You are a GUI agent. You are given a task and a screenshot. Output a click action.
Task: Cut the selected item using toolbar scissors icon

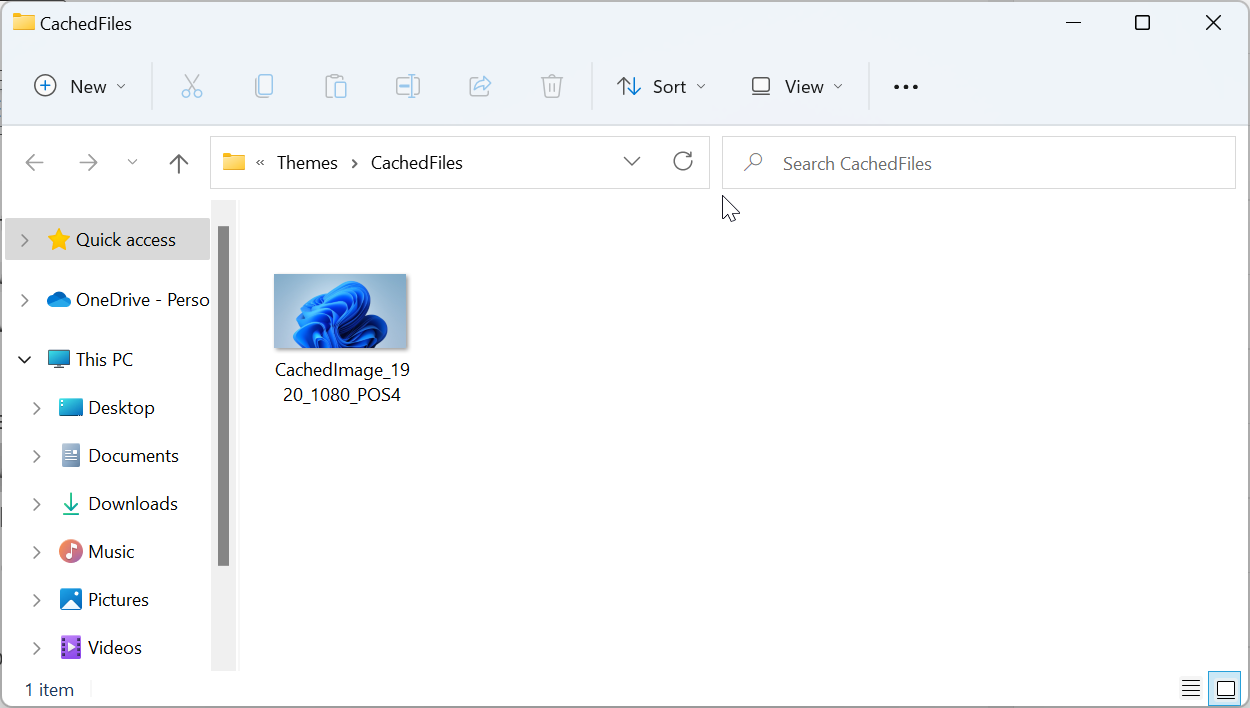[x=192, y=86]
